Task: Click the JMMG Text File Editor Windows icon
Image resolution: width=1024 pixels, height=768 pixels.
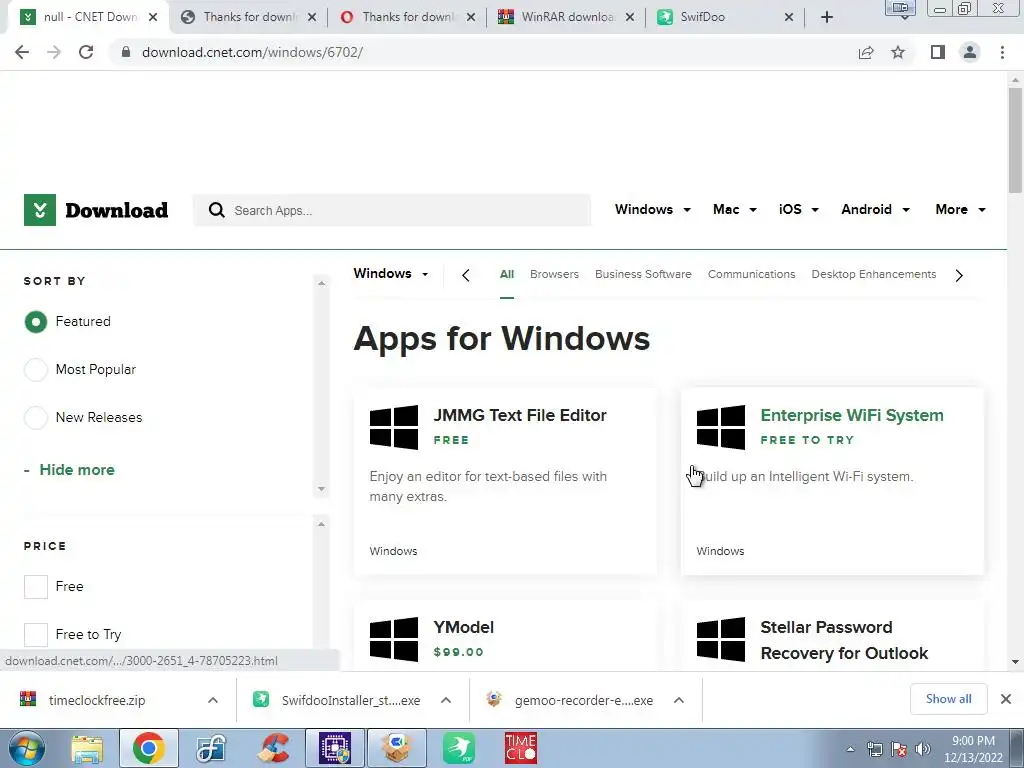Action: pos(394,427)
